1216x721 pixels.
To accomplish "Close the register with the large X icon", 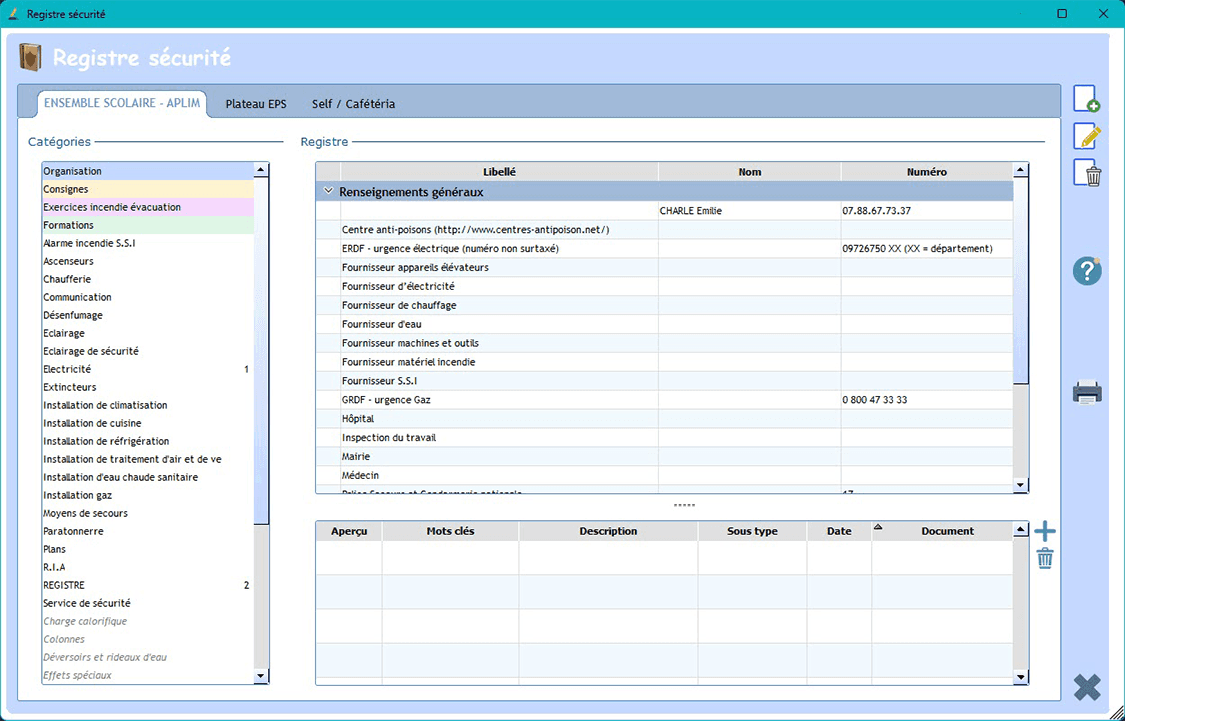I will [1087, 687].
